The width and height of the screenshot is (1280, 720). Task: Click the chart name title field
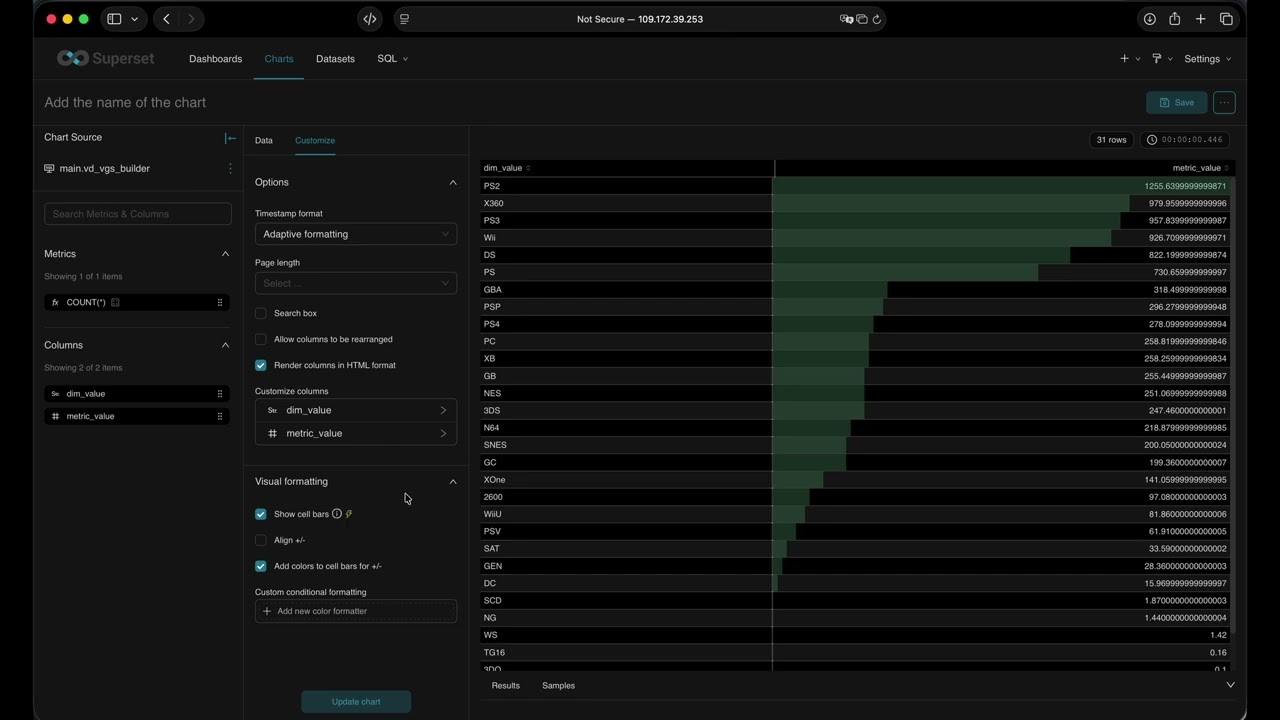tap(125, 102)
